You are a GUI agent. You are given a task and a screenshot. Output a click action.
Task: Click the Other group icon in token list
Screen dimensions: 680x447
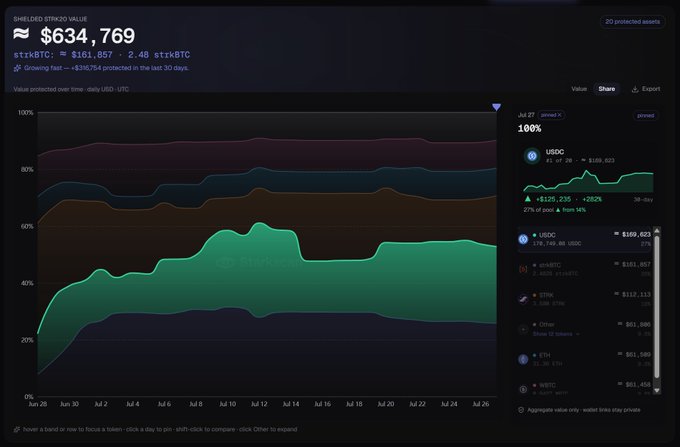[523, 329]
